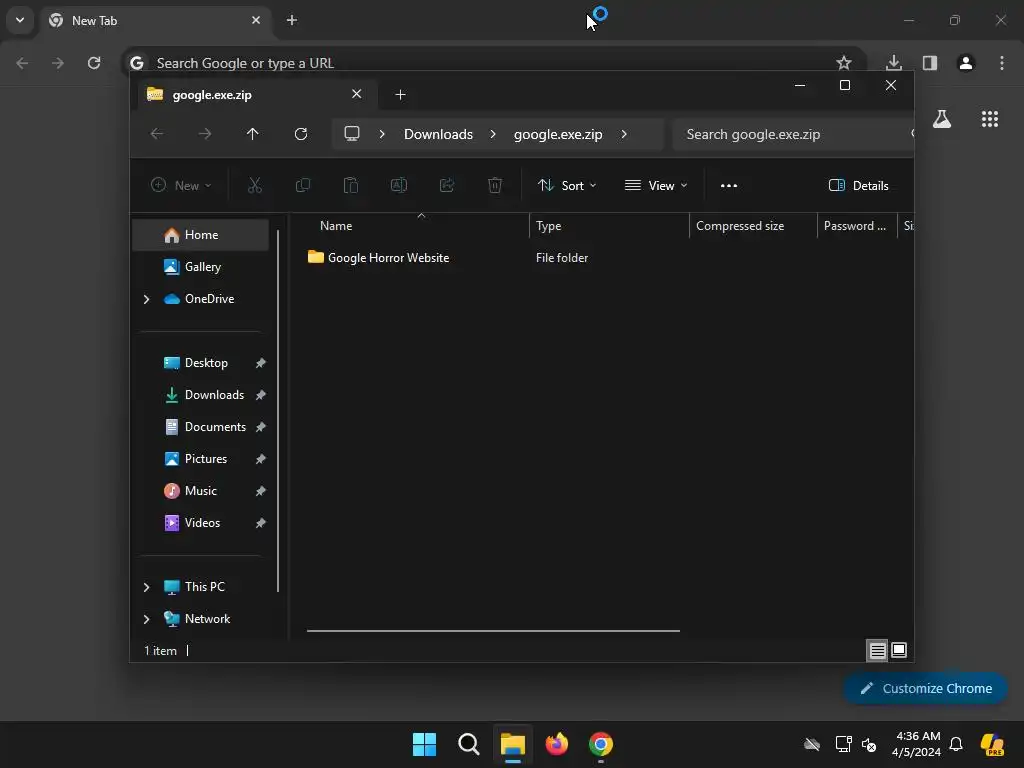The image size is (1024, 768).
Task: Sort by the Name column header
Action: click(336, 226)
